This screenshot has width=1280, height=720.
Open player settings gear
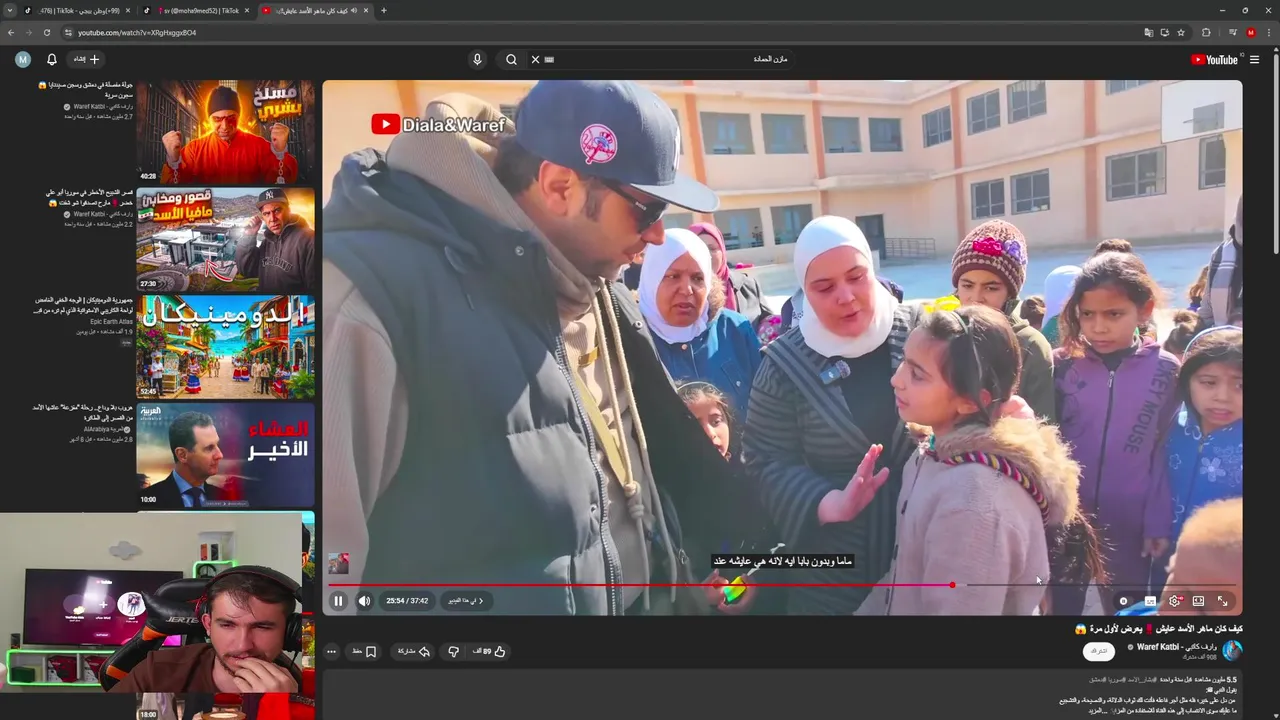[x=1174, y=601]
